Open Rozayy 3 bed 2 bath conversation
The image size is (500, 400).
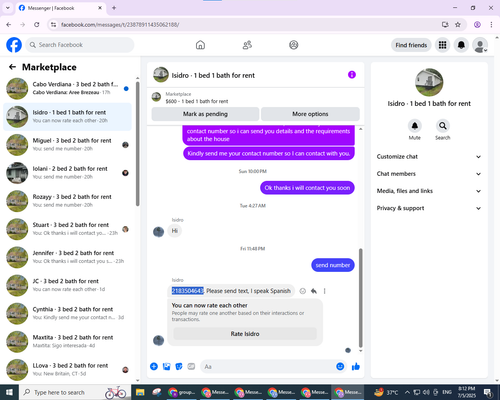(67, 201)
